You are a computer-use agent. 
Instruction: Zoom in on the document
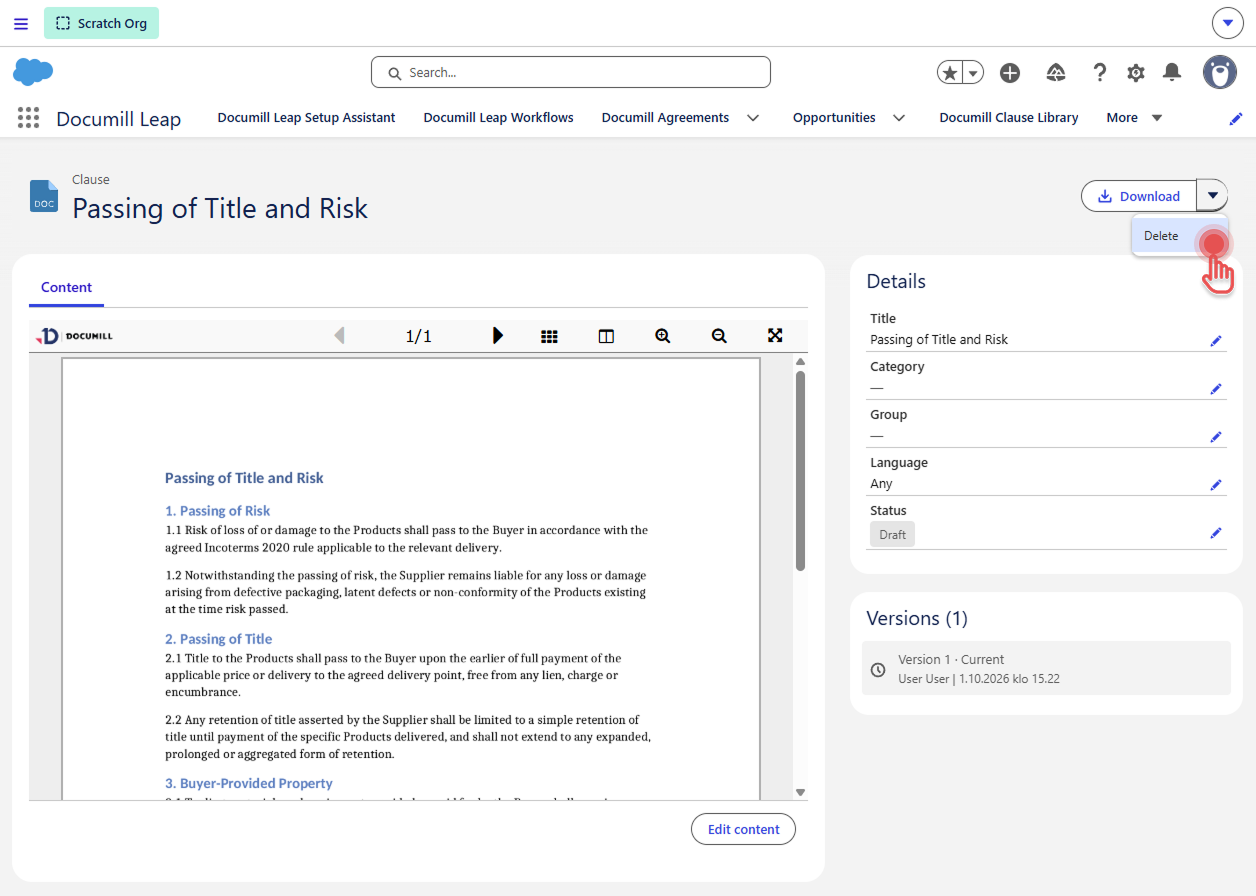point(662,336)
